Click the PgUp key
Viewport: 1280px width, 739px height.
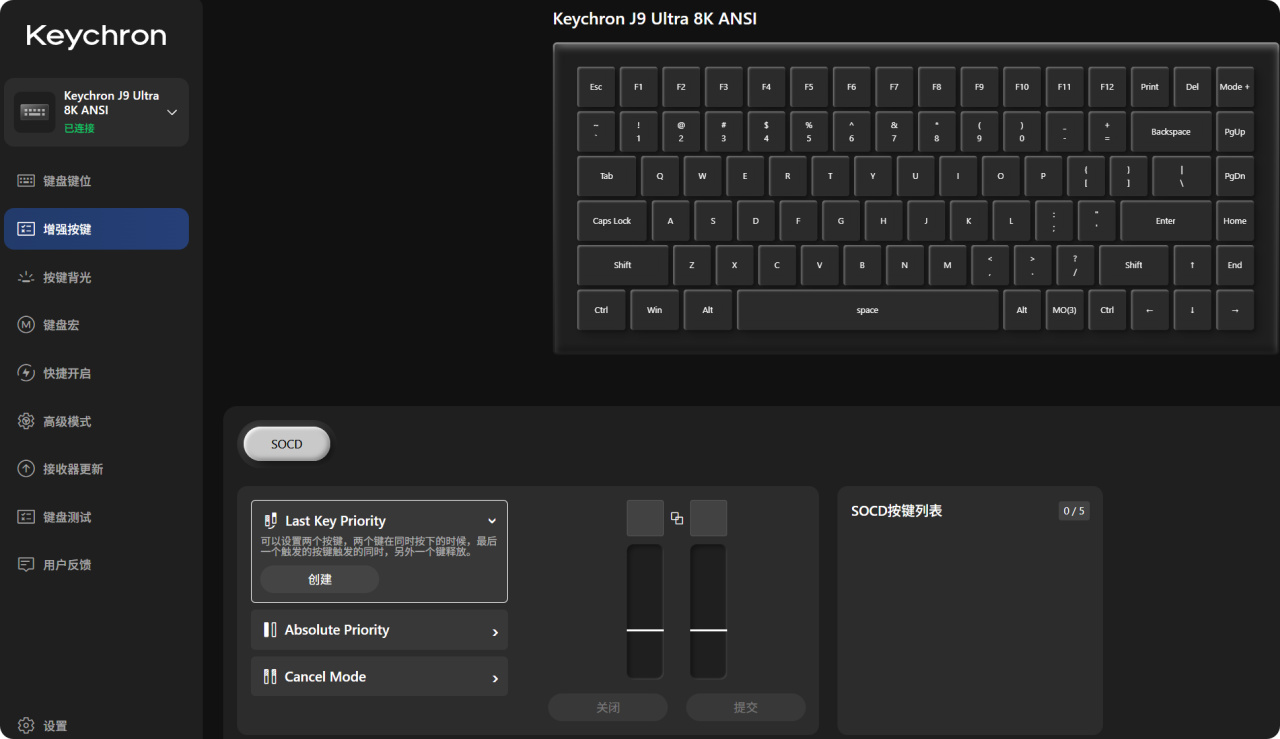(1235, 132)
